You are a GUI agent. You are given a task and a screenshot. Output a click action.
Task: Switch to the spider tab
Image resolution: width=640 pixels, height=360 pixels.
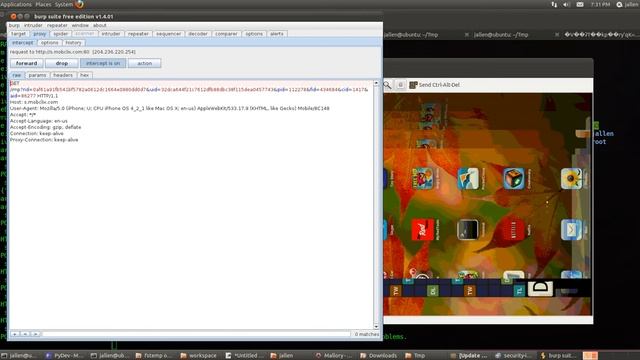[61, 34]
